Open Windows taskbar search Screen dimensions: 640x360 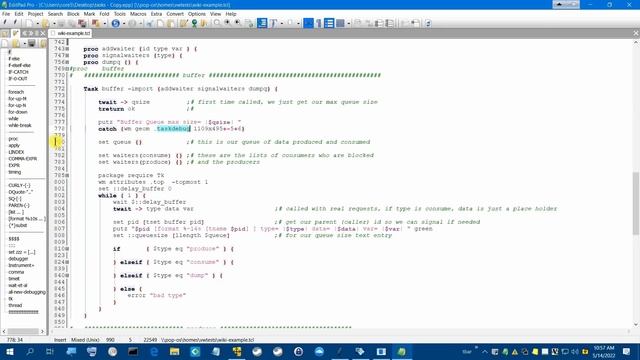coord(30,351)
